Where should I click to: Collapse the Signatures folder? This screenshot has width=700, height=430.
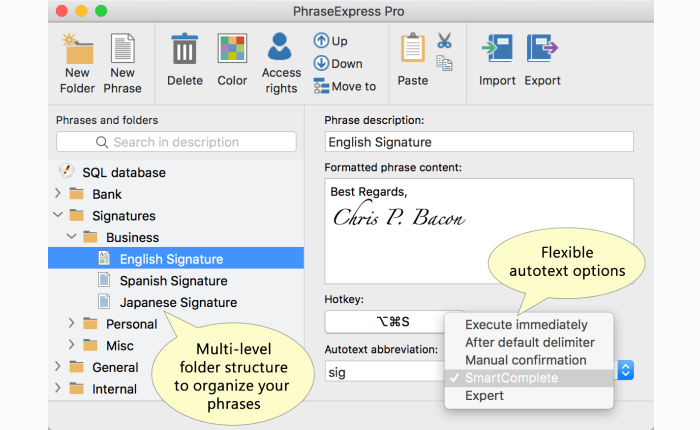[x=58, y=215]
